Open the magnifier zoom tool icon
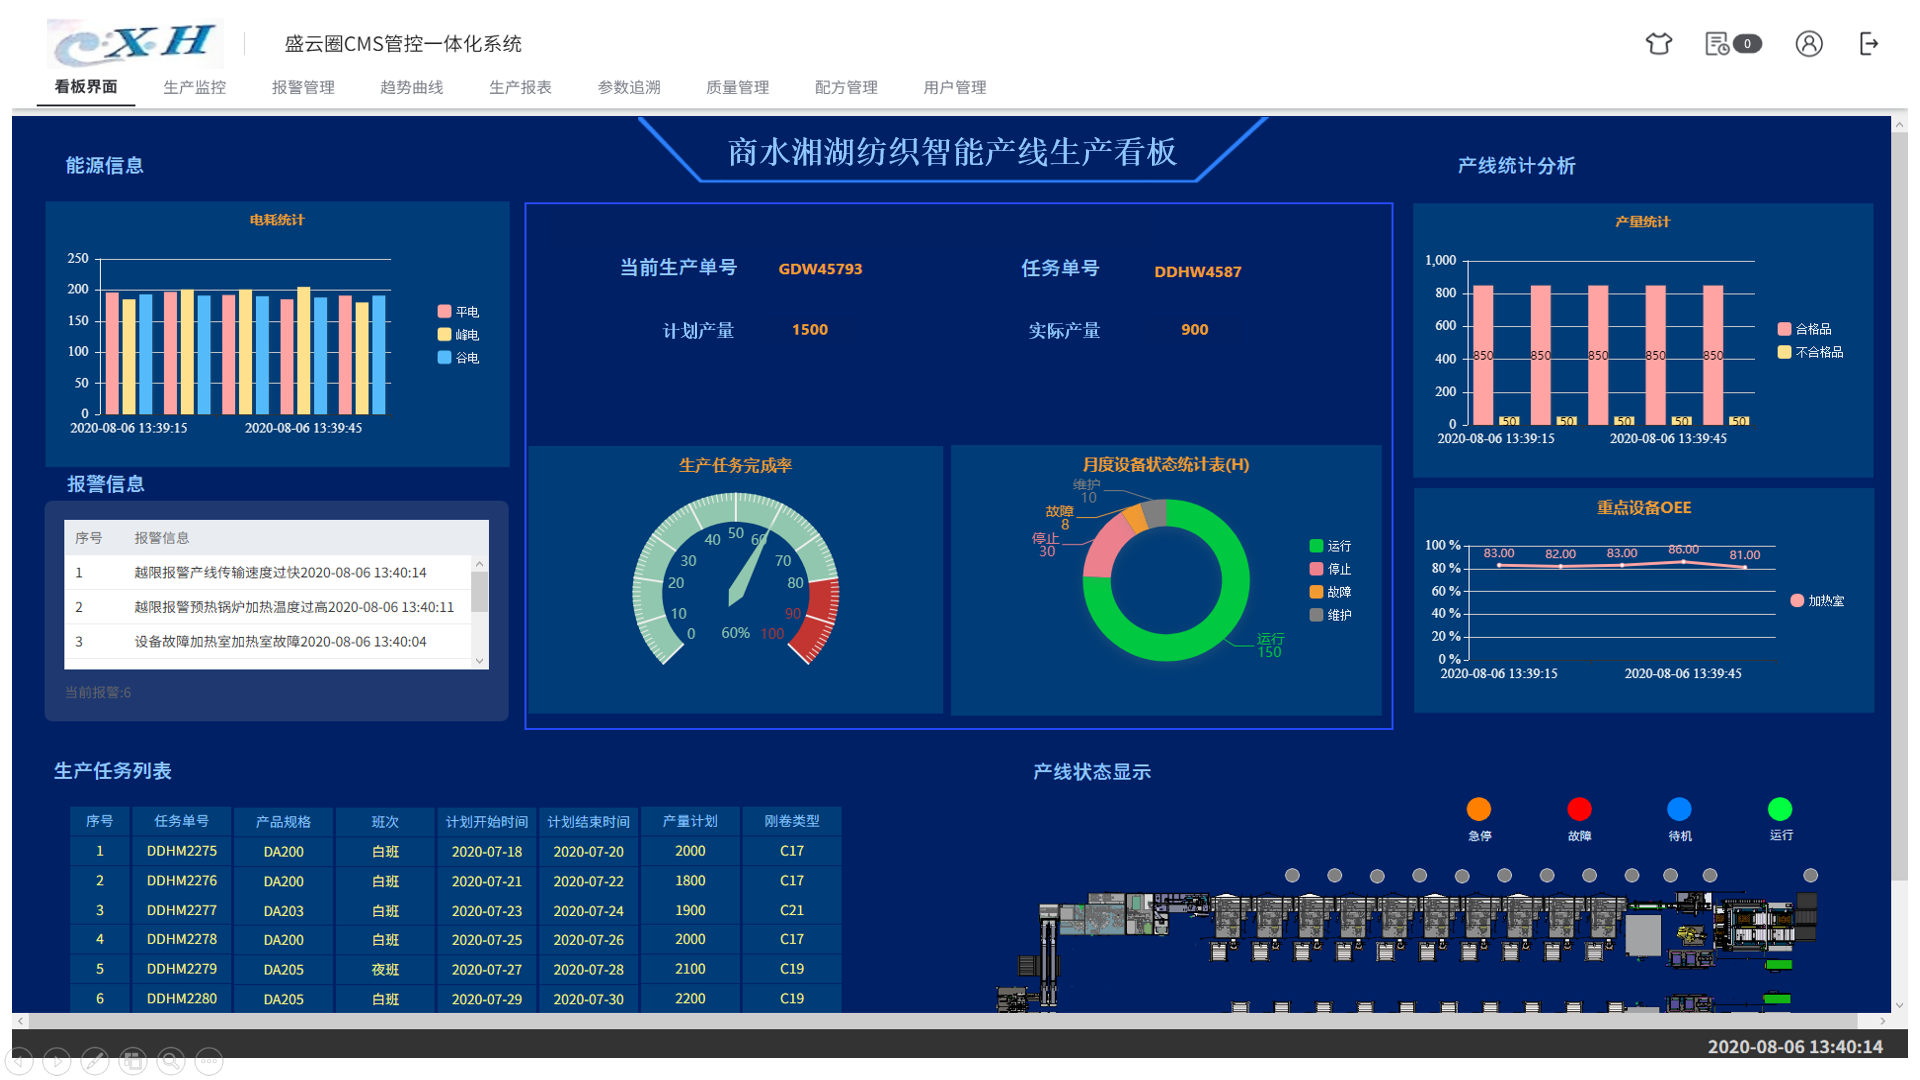The width and height of the screenshot is (1920, 1080). (x=171, y=1060)
